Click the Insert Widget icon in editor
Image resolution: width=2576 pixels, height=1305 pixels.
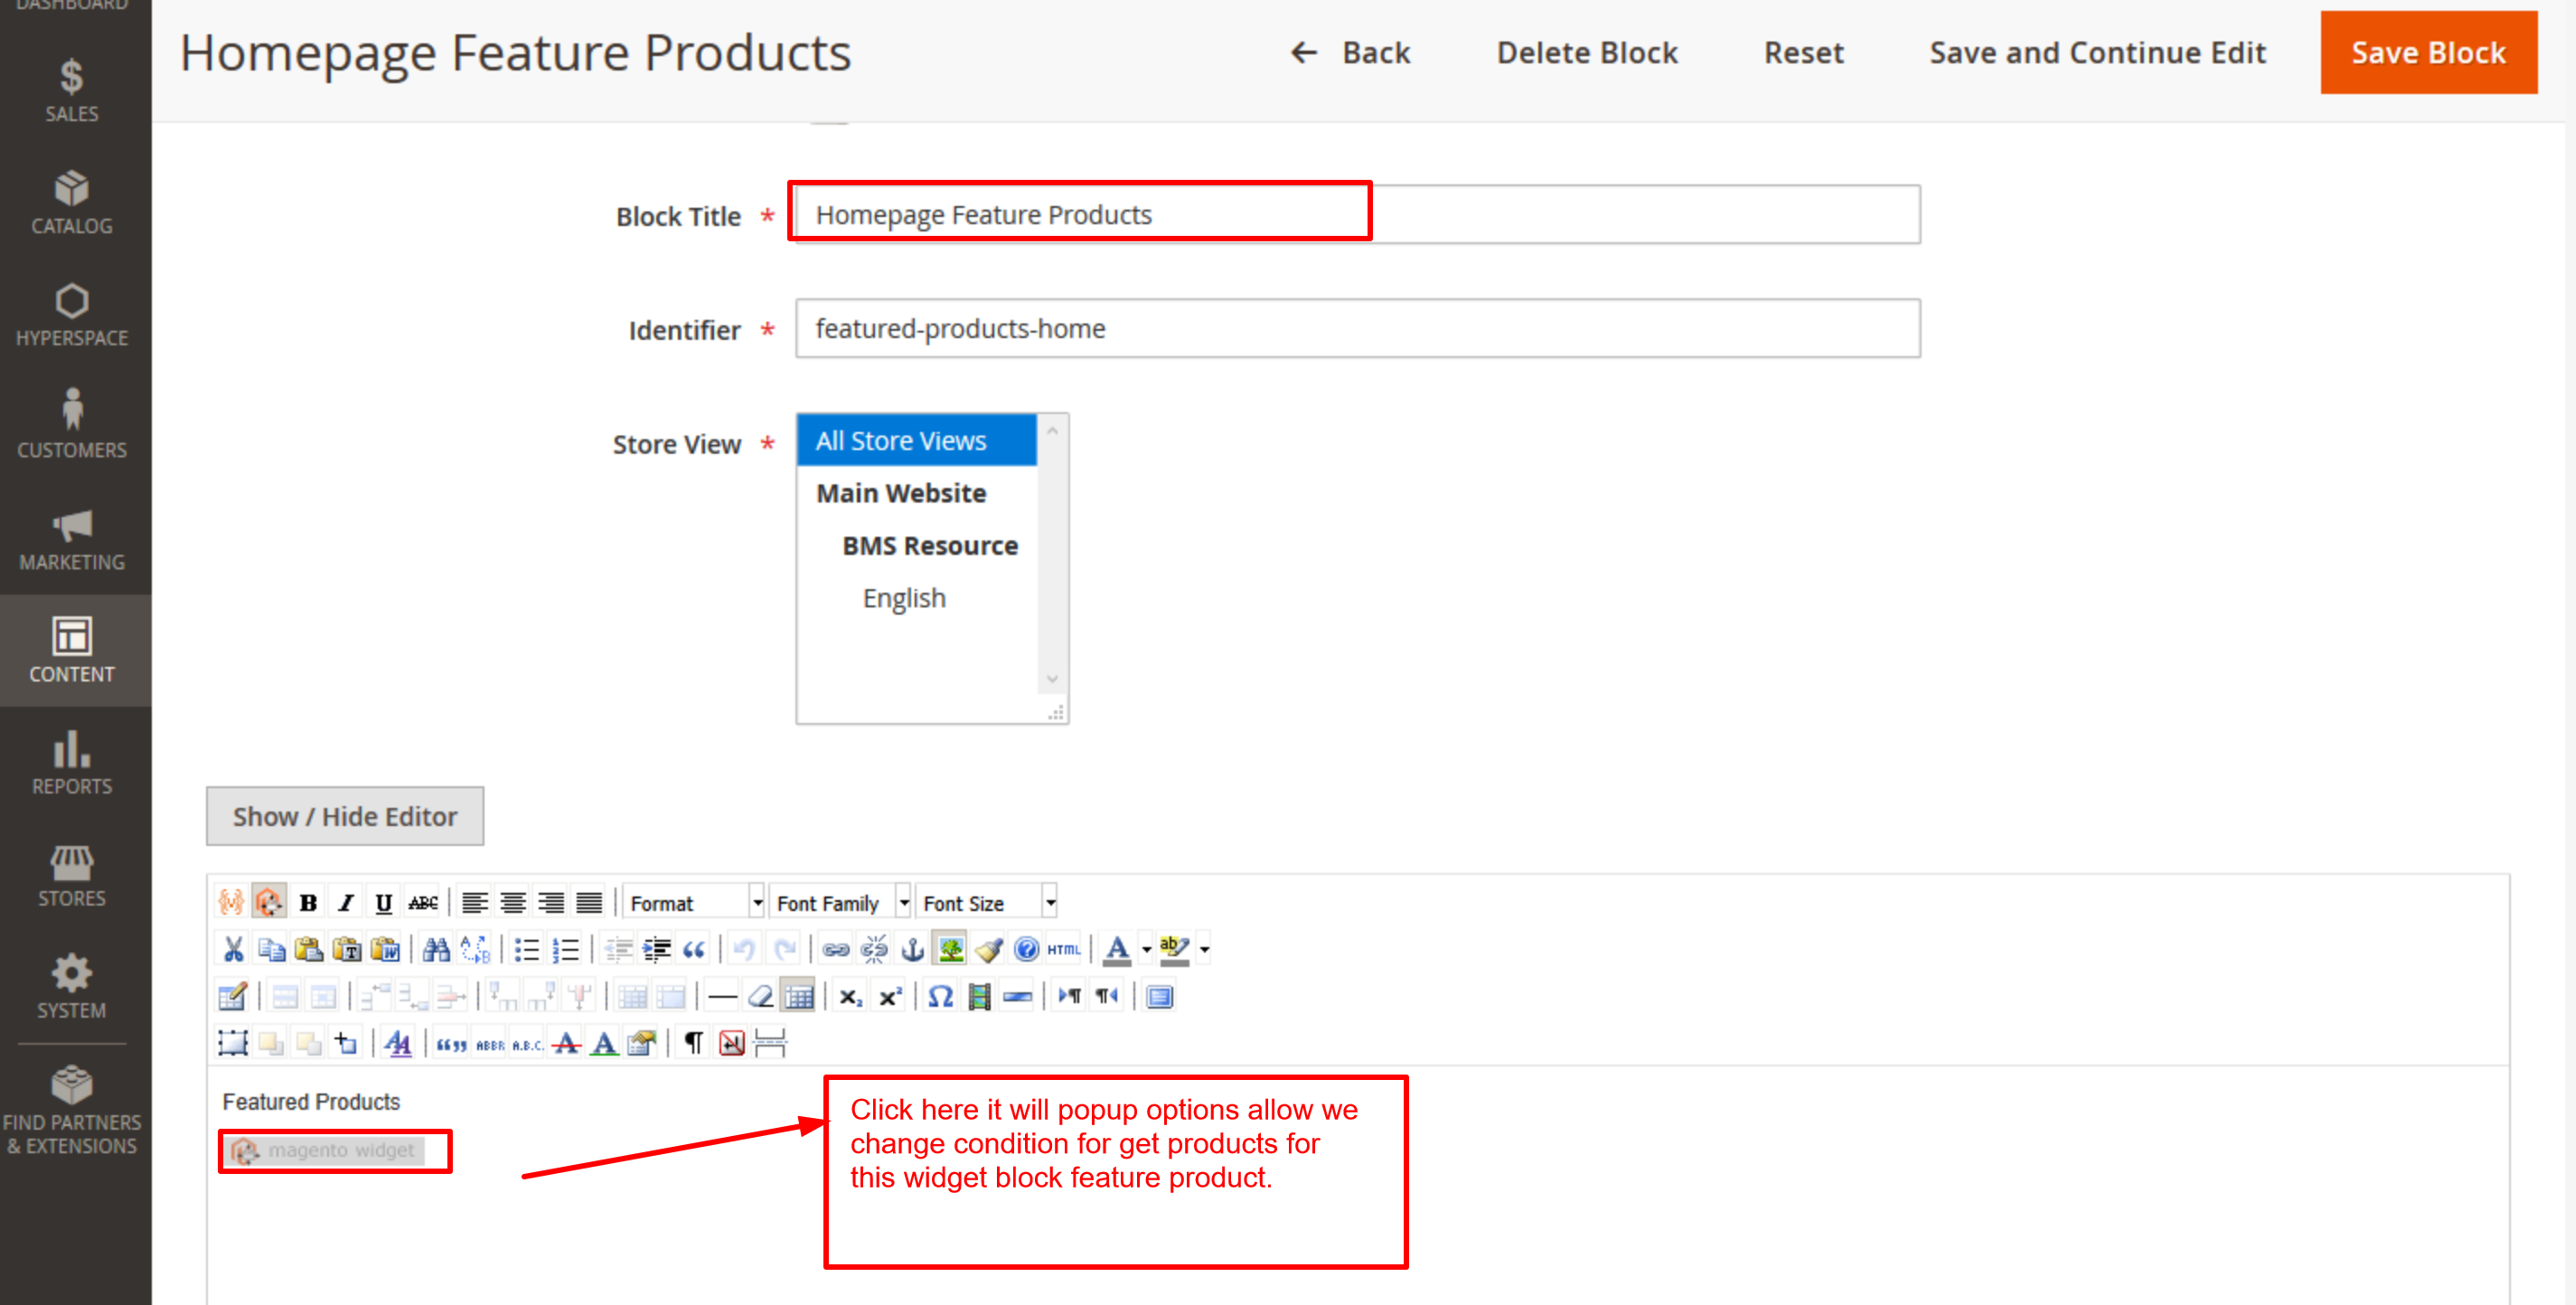269,902
